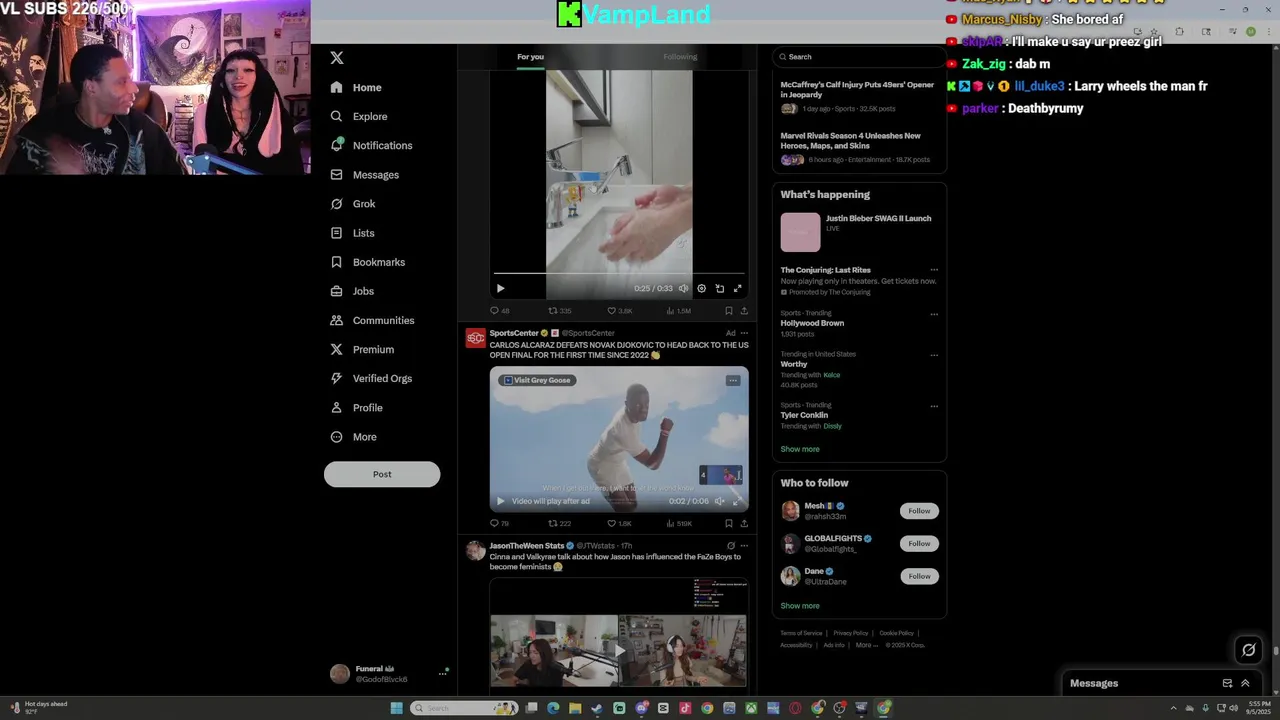
Task: Unmute the SportsCenter ad video
Action: [719, 501]
